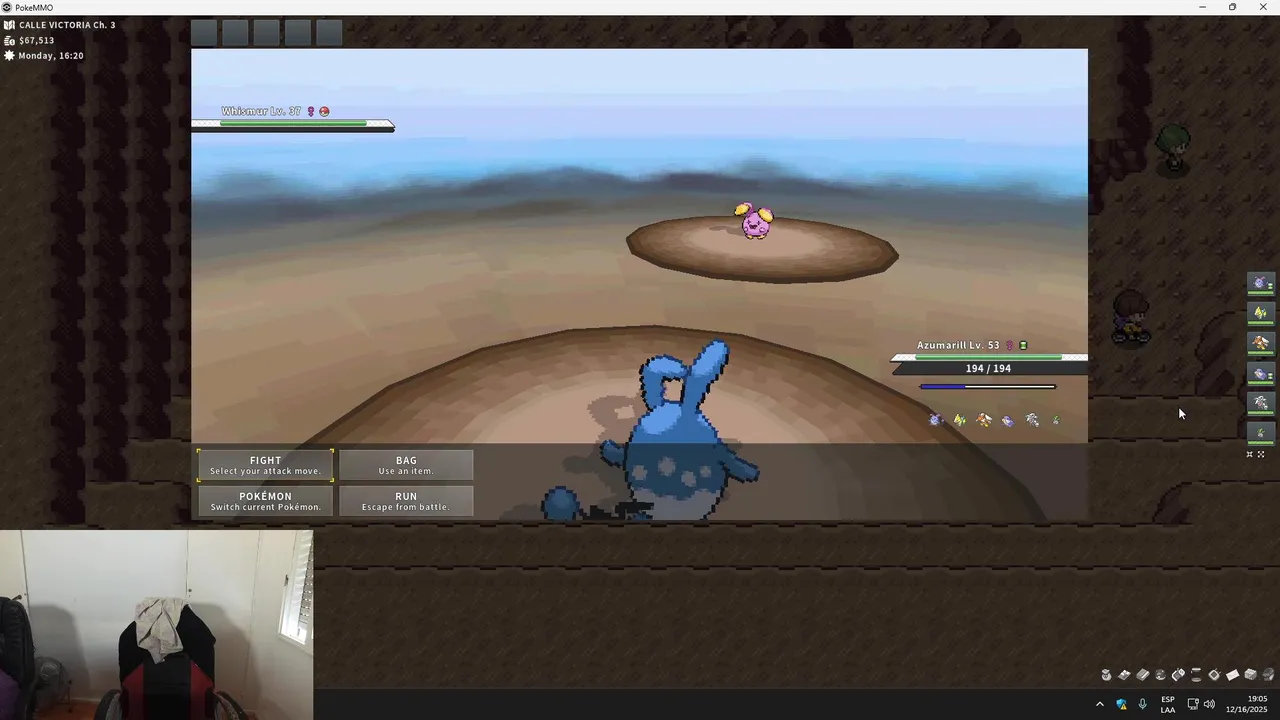This screenshot has height=720, width=1280.
Task: Click the FIGHT button to select an attack
Action: click(x=265, y=465)
